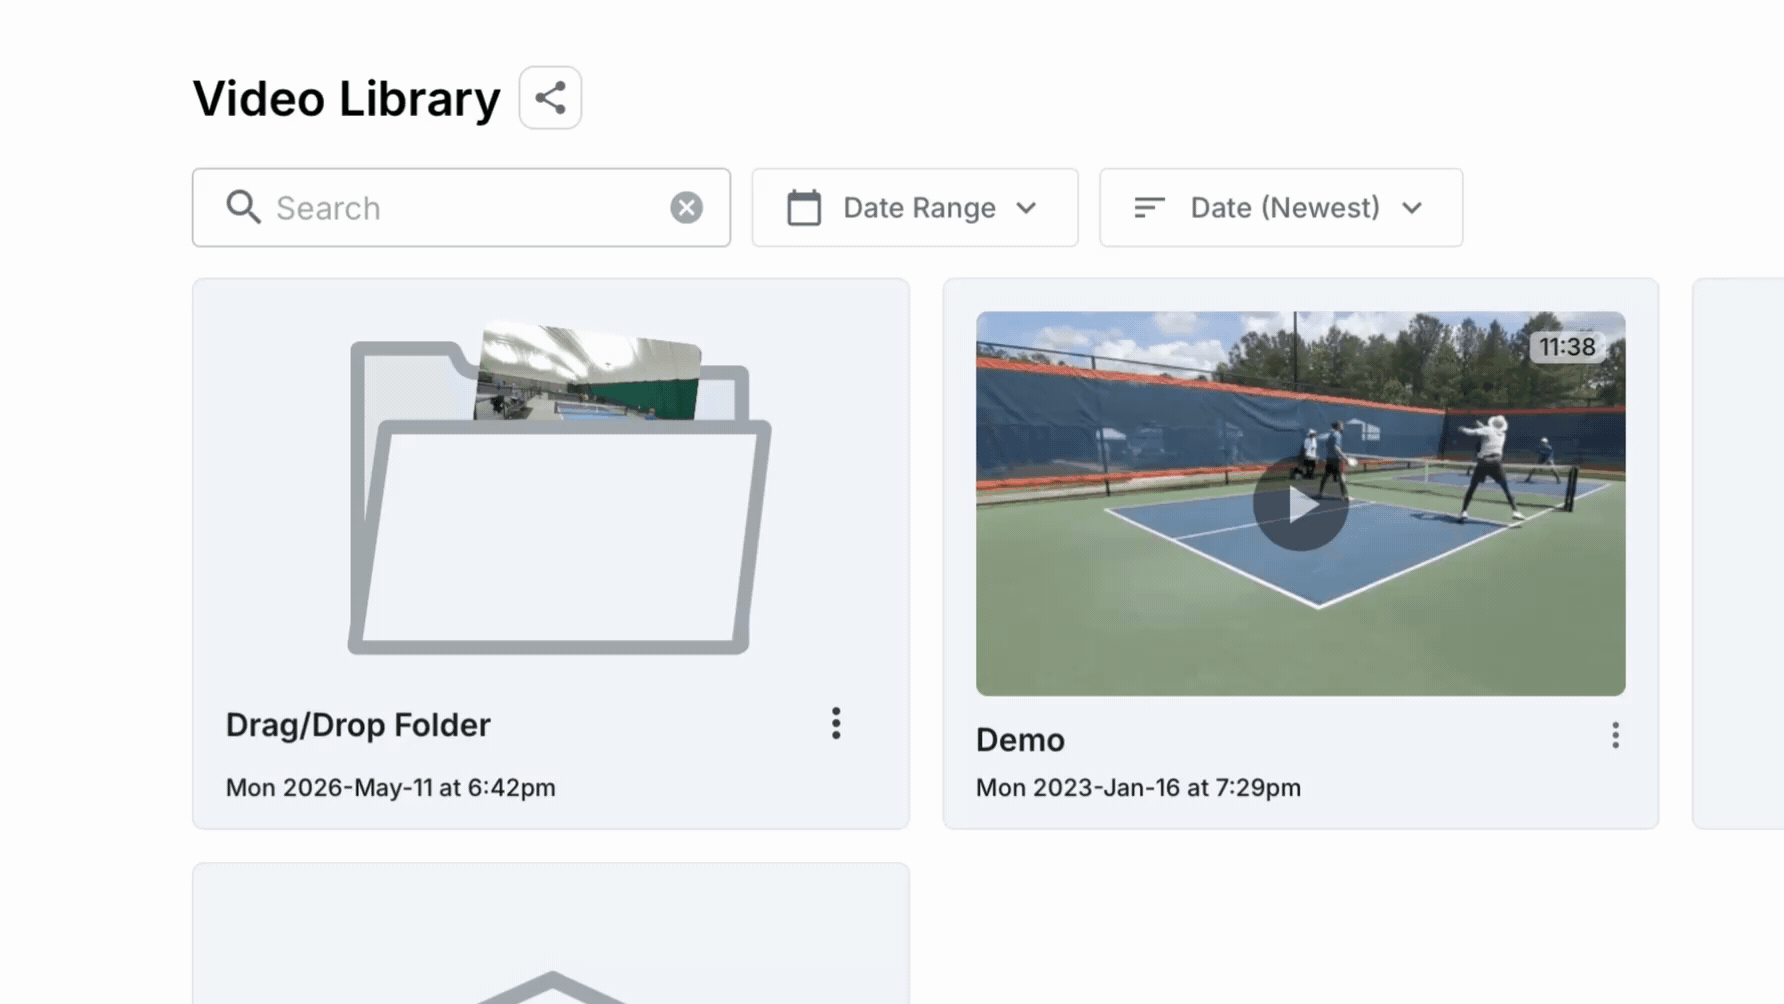
Task: Expand the Date Range dropdown chevron
Action: click(1026, 208)
